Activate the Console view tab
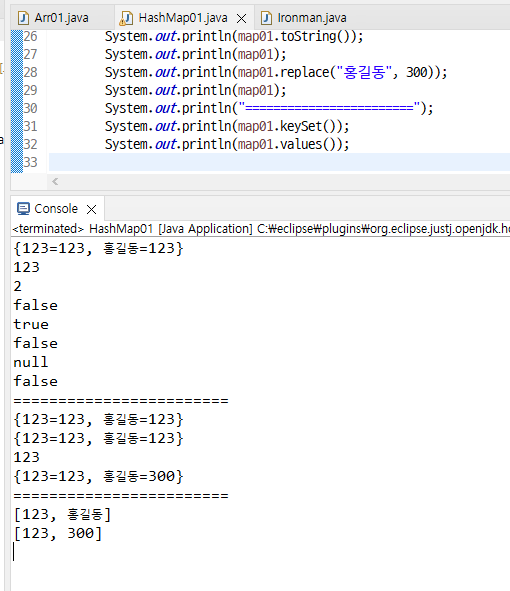Viewport: 510px width, 591px height. (56, 208)
